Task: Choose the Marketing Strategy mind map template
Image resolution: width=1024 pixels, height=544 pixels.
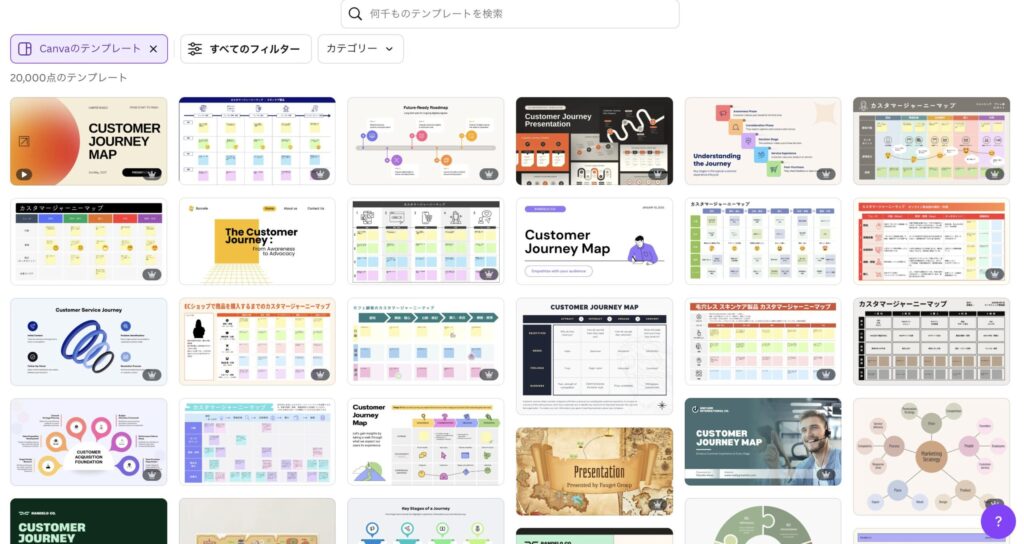Action: coord(931,456)
